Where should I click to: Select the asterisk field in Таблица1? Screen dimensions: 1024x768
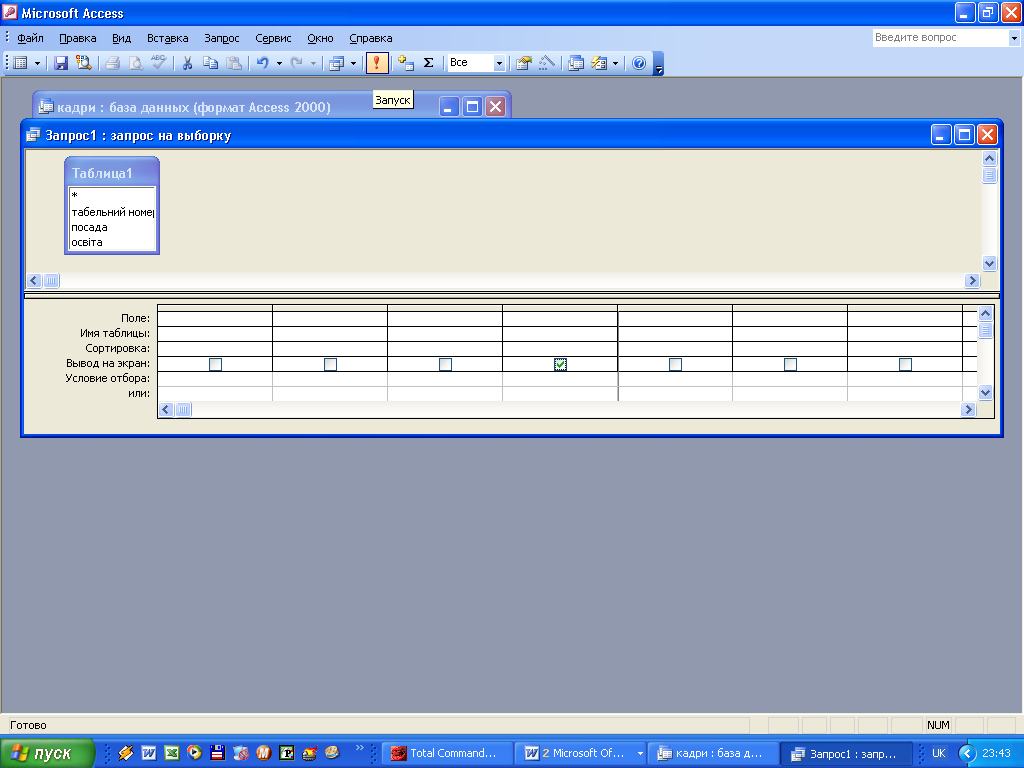[x=112, y=195]
